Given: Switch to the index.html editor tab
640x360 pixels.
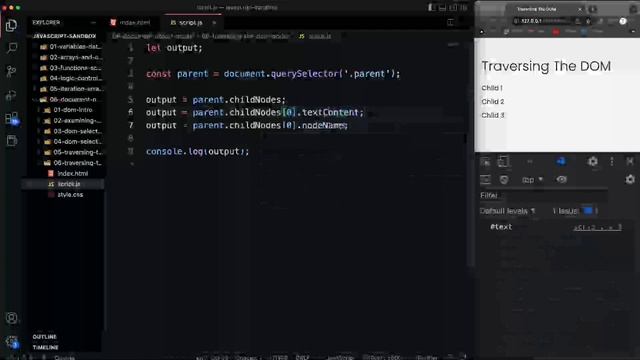Looking at the screenshot, I should point(130,22).
